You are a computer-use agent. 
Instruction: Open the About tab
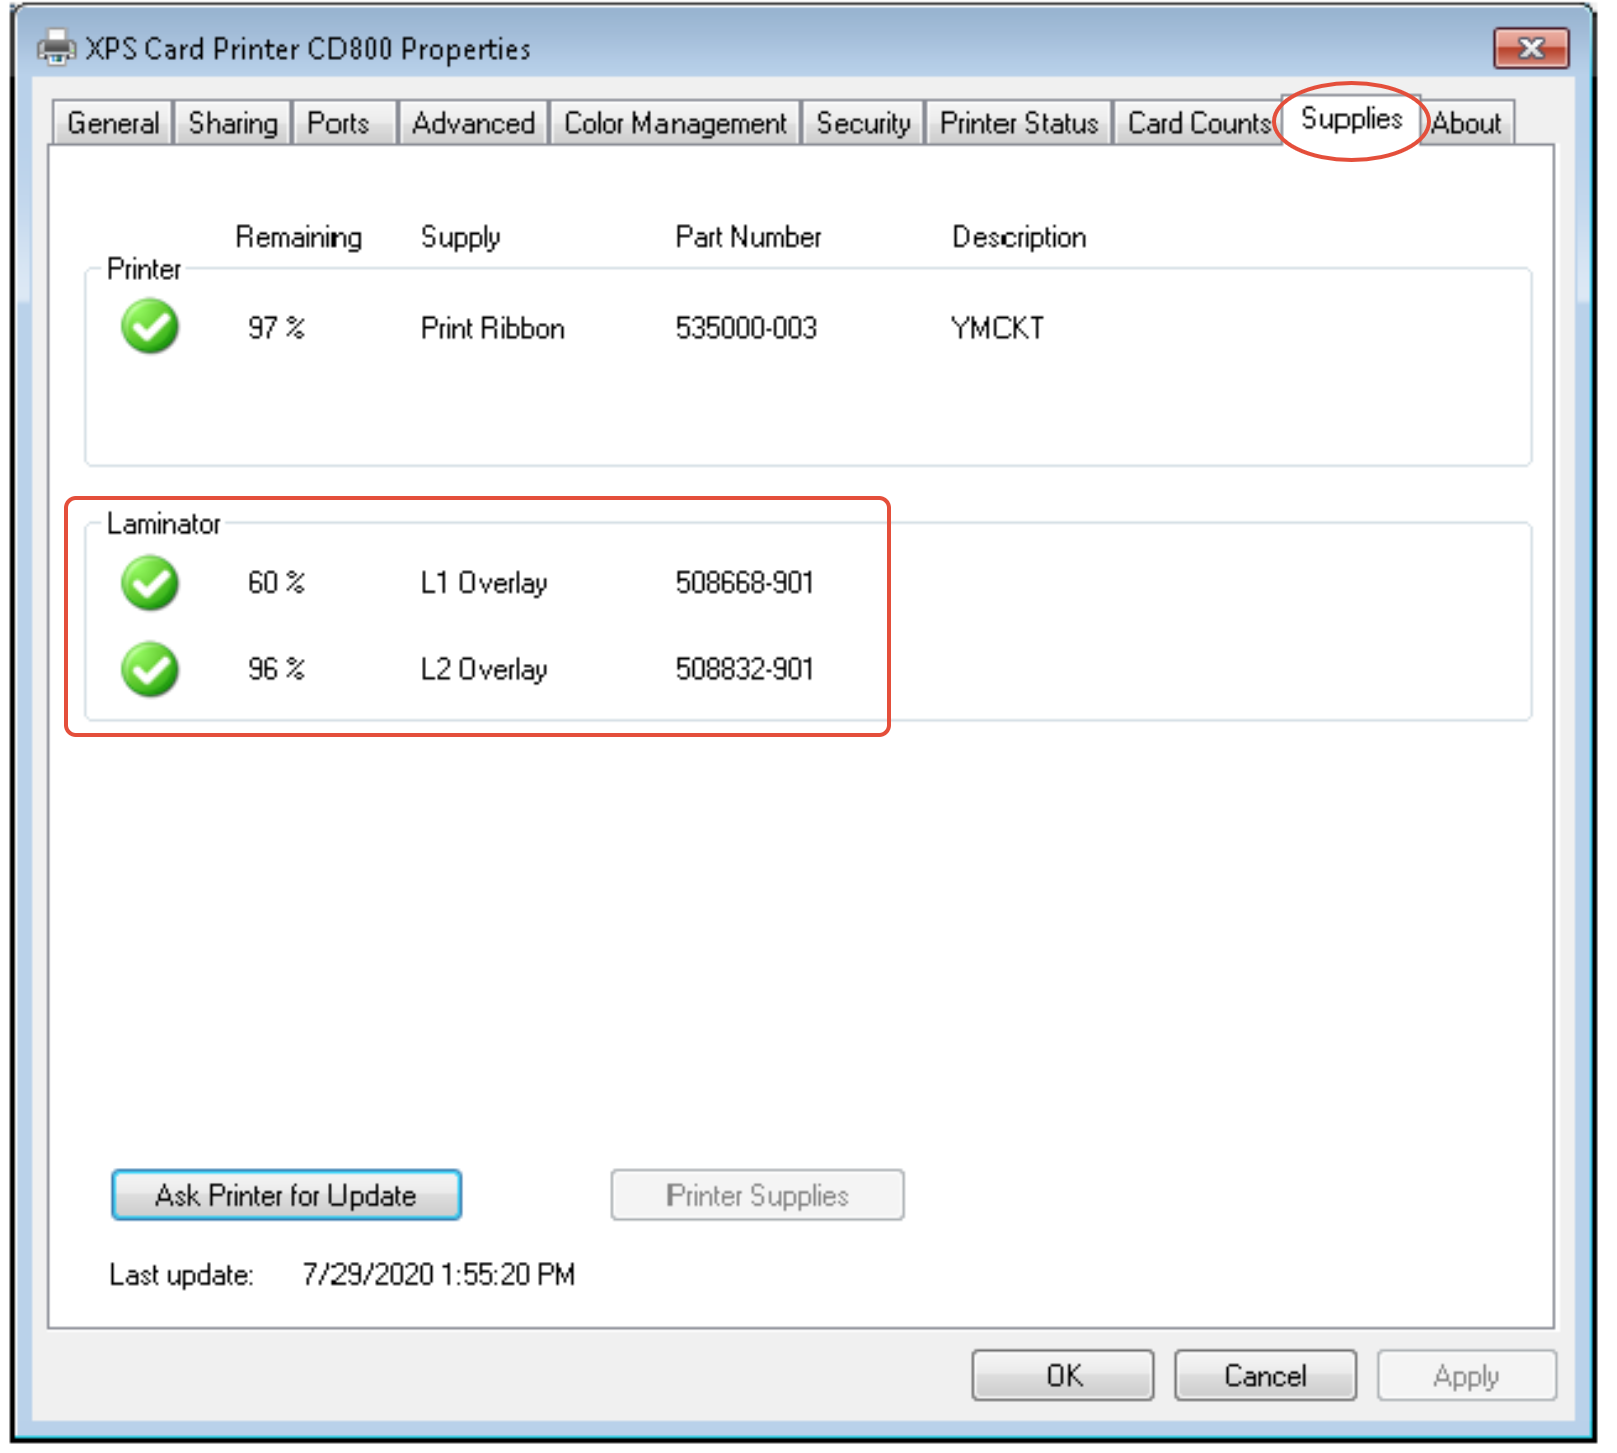click(x=1466, y=123)
